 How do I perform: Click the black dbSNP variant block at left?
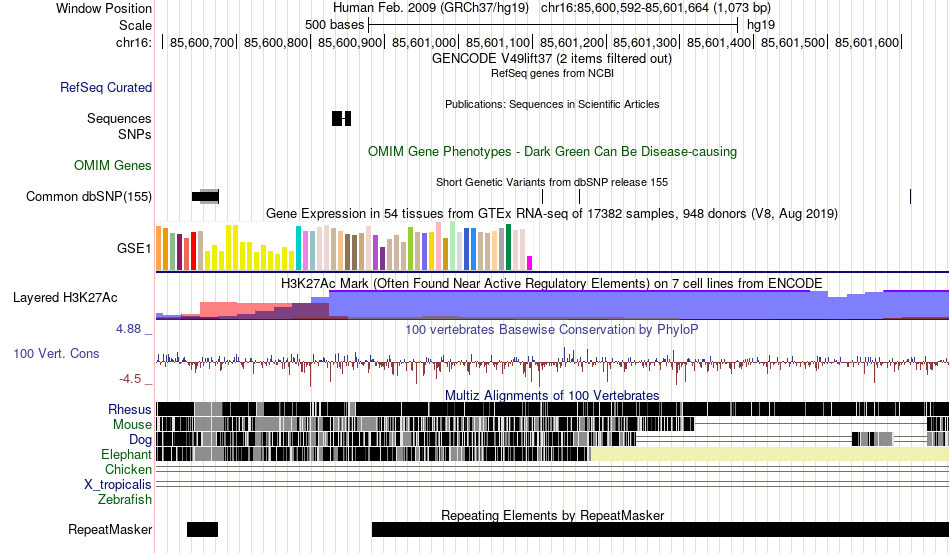coord(205,196)
